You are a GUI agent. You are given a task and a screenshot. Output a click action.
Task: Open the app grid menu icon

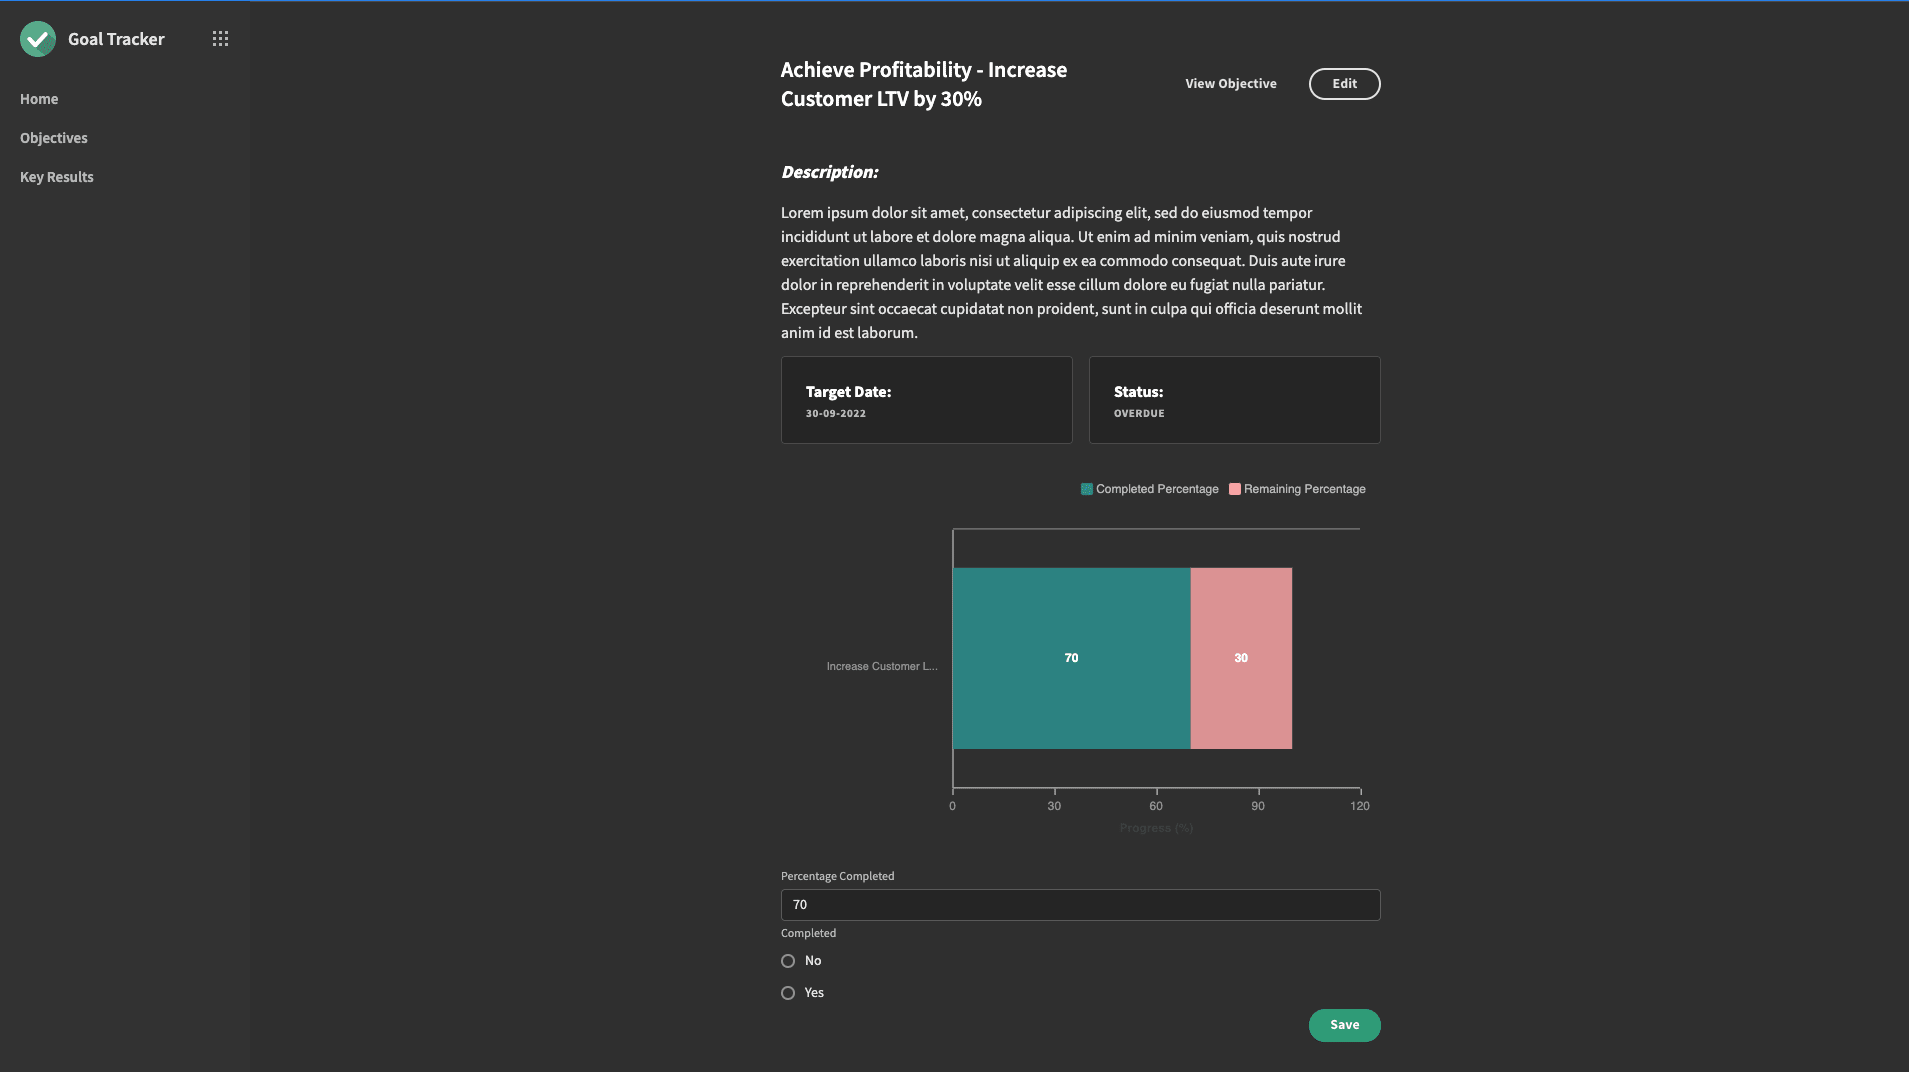220,39
